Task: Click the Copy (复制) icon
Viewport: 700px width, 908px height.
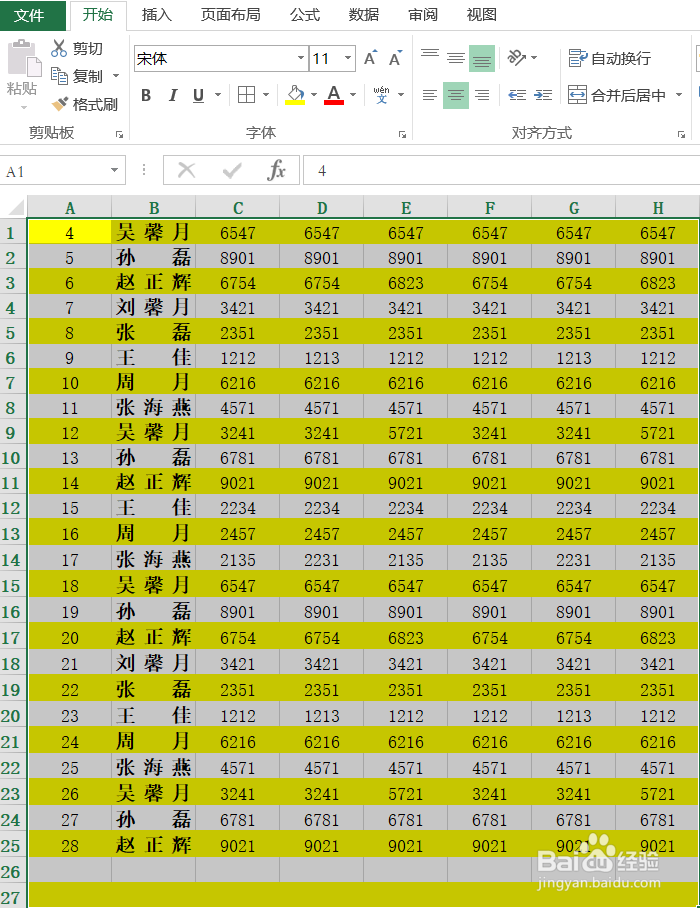Action: (59, 75)
